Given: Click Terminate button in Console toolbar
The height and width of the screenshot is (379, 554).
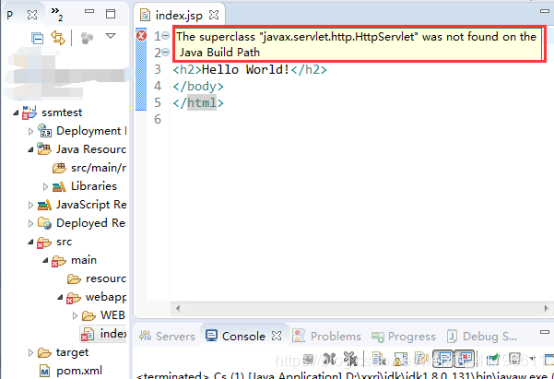Looking at the screenshot, I should pos(308,360).
